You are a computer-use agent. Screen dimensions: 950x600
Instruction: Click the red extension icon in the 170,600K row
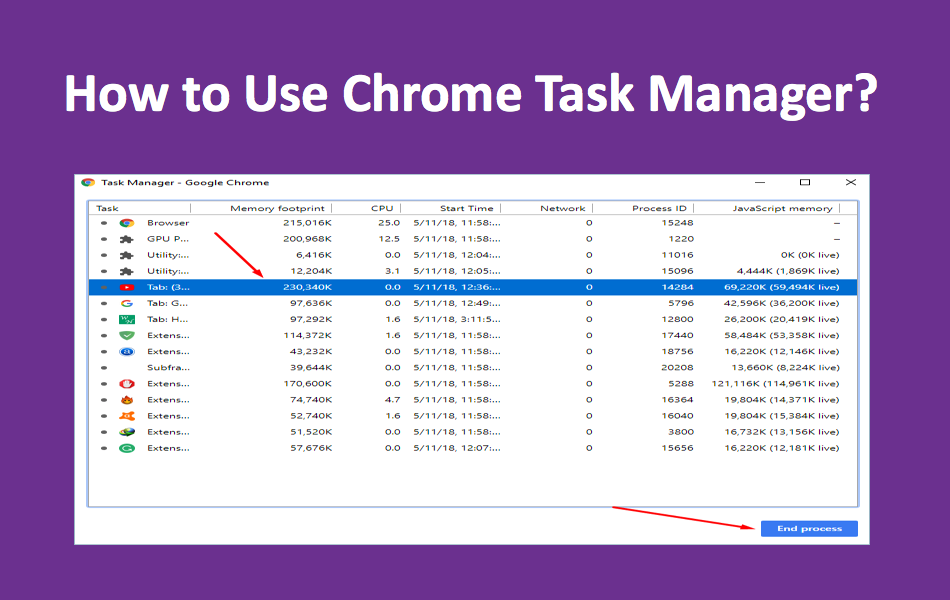pyautogui.click(x=127, y=384)
